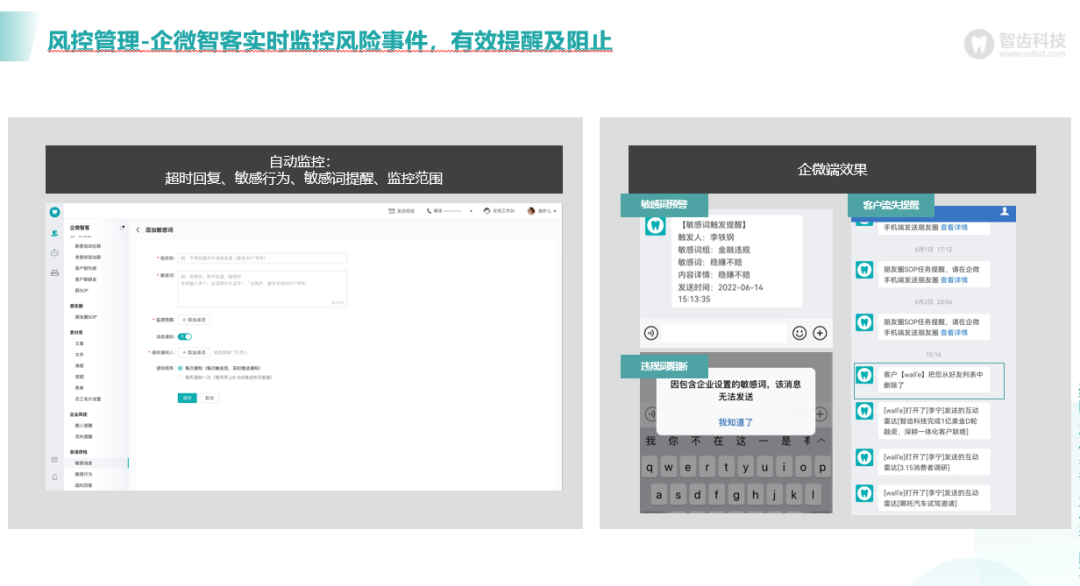Focus the 敏感词 text area
Viewport: 1080px width, 586px height.
tap(262, 289)
